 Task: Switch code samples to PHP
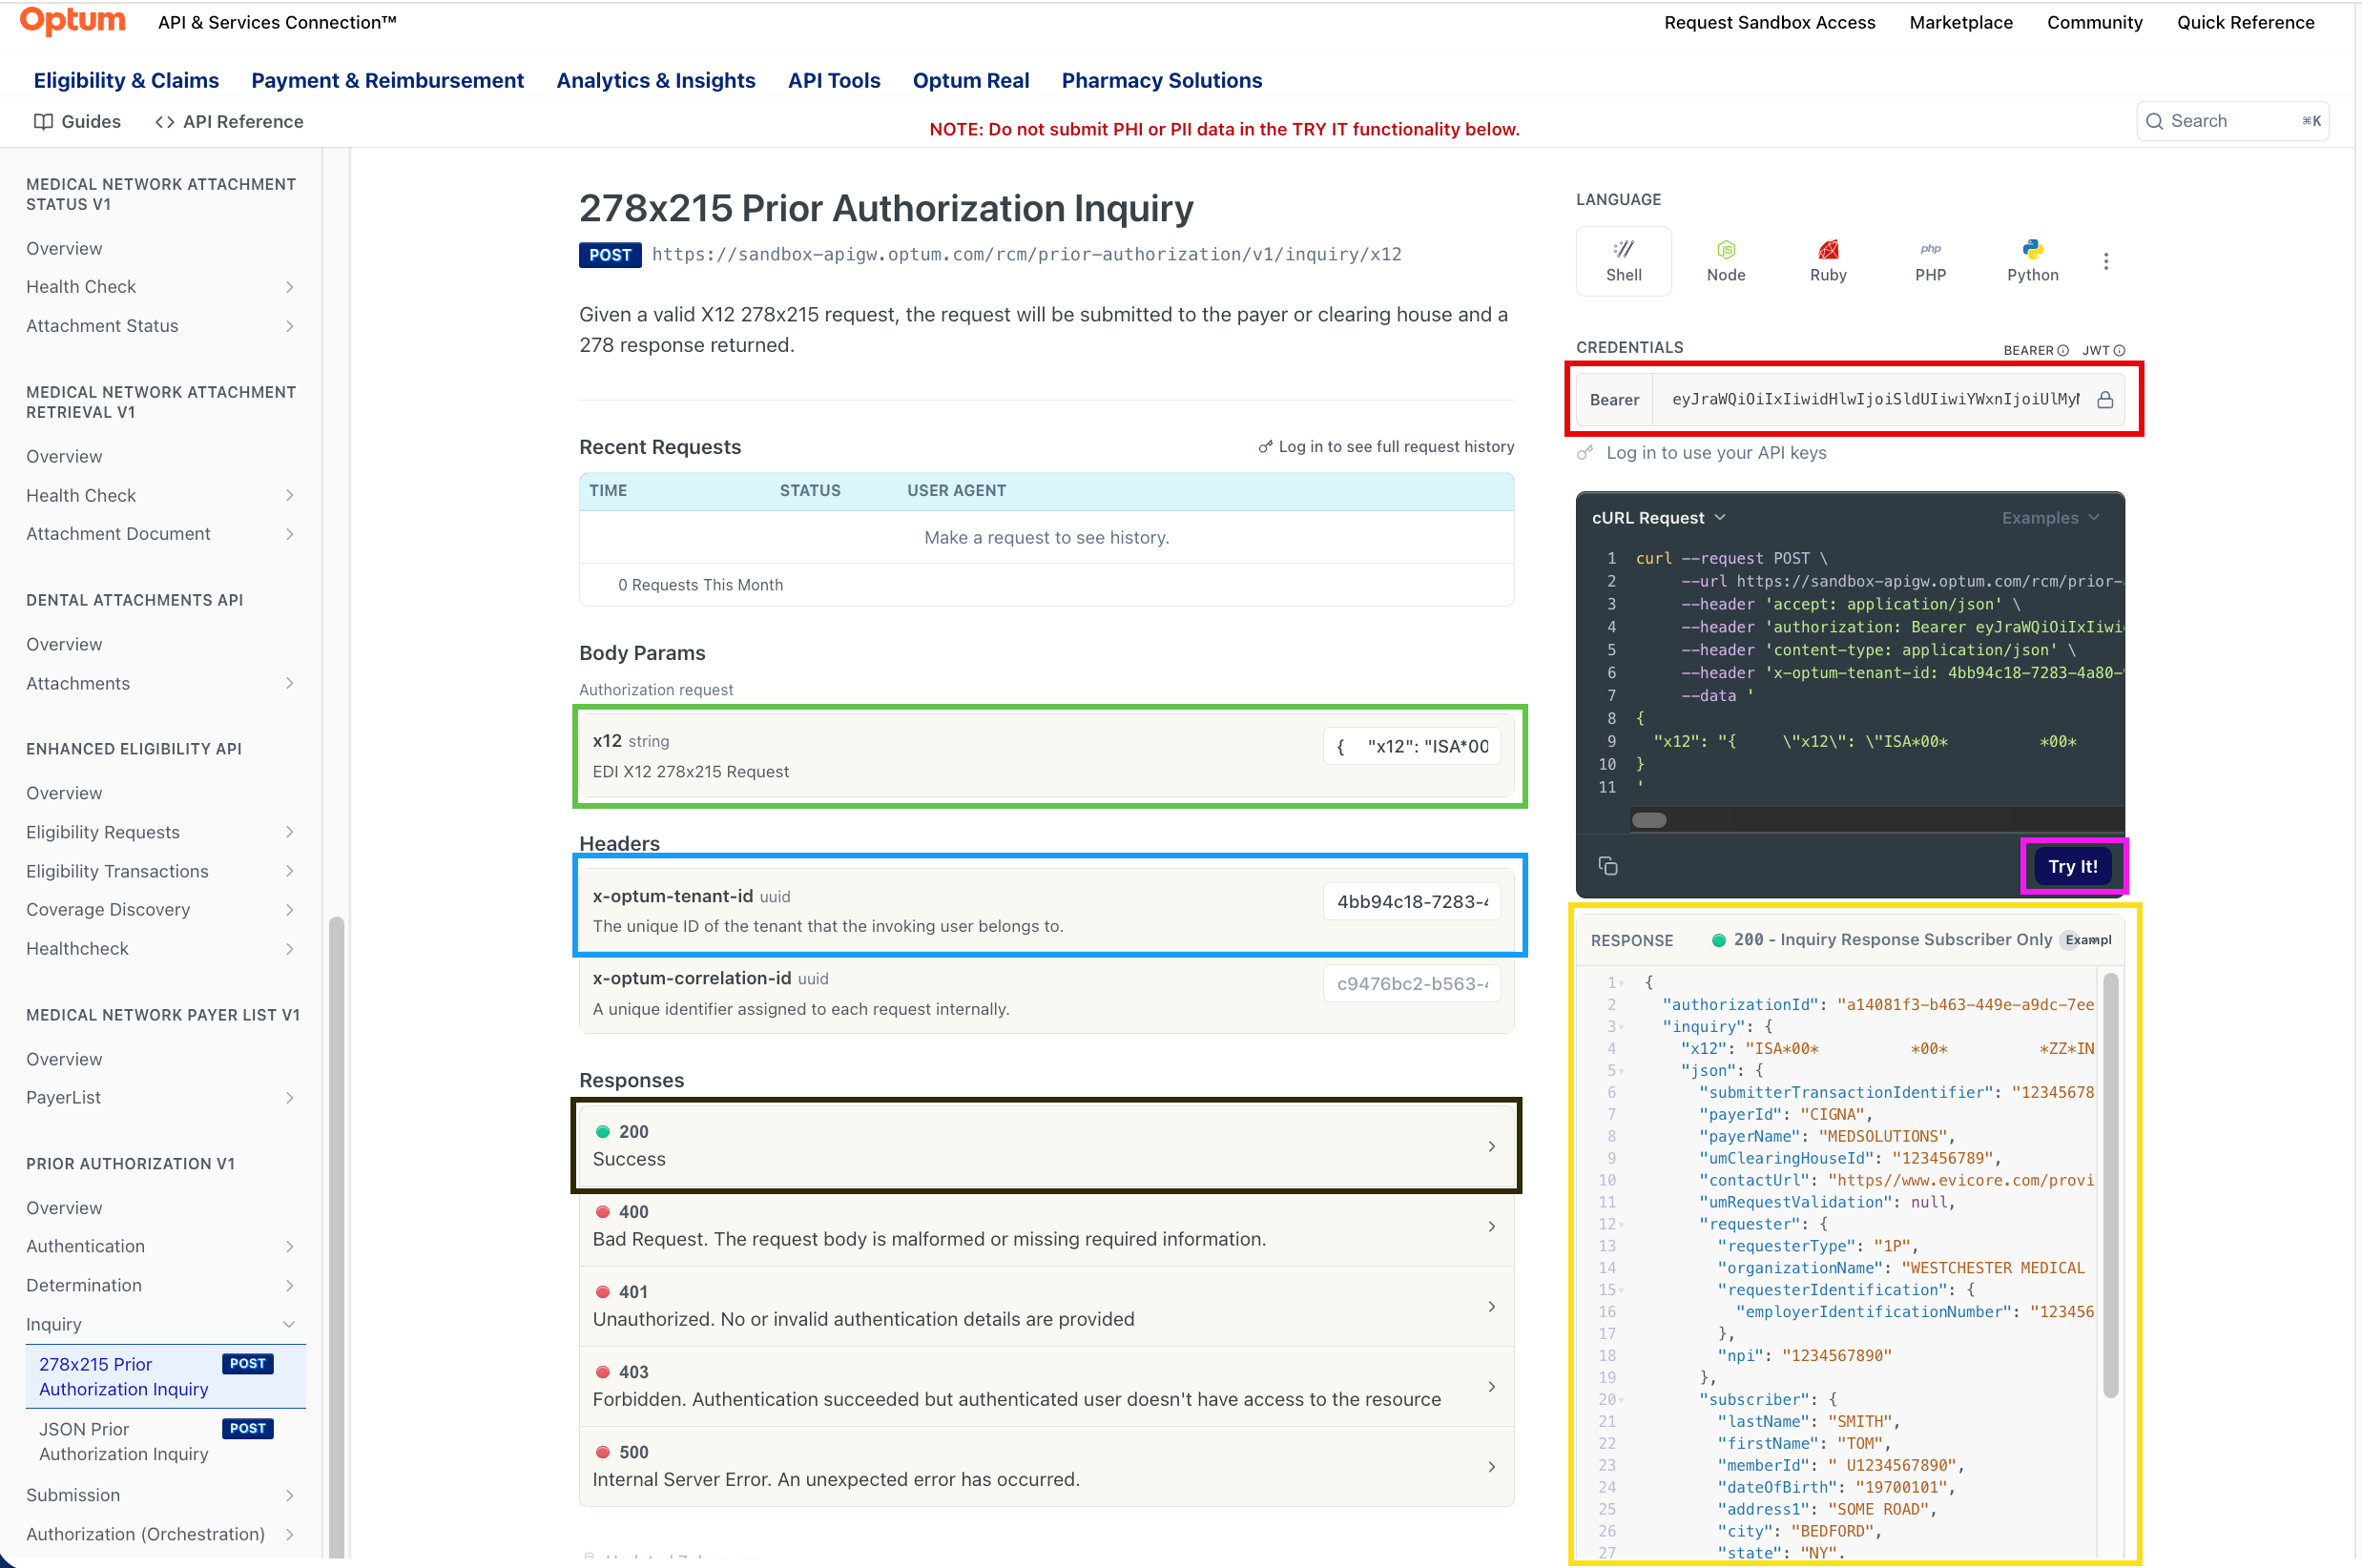[1930, 261]
